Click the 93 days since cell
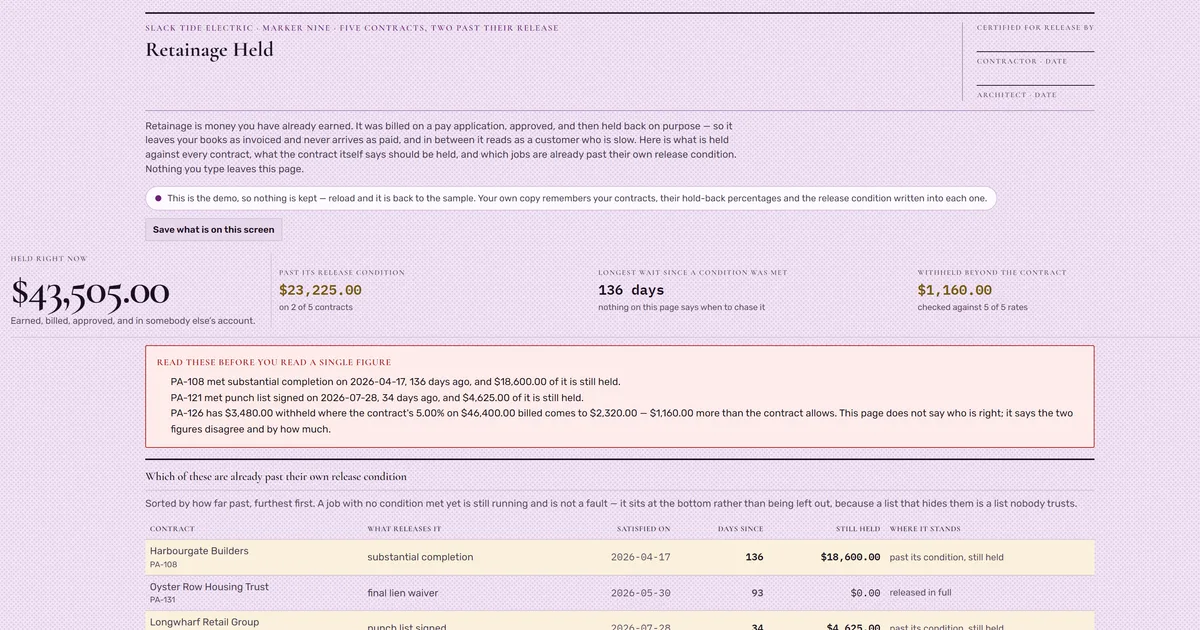Viewport: 1200px width, 630px height. [x=757, y=593]
